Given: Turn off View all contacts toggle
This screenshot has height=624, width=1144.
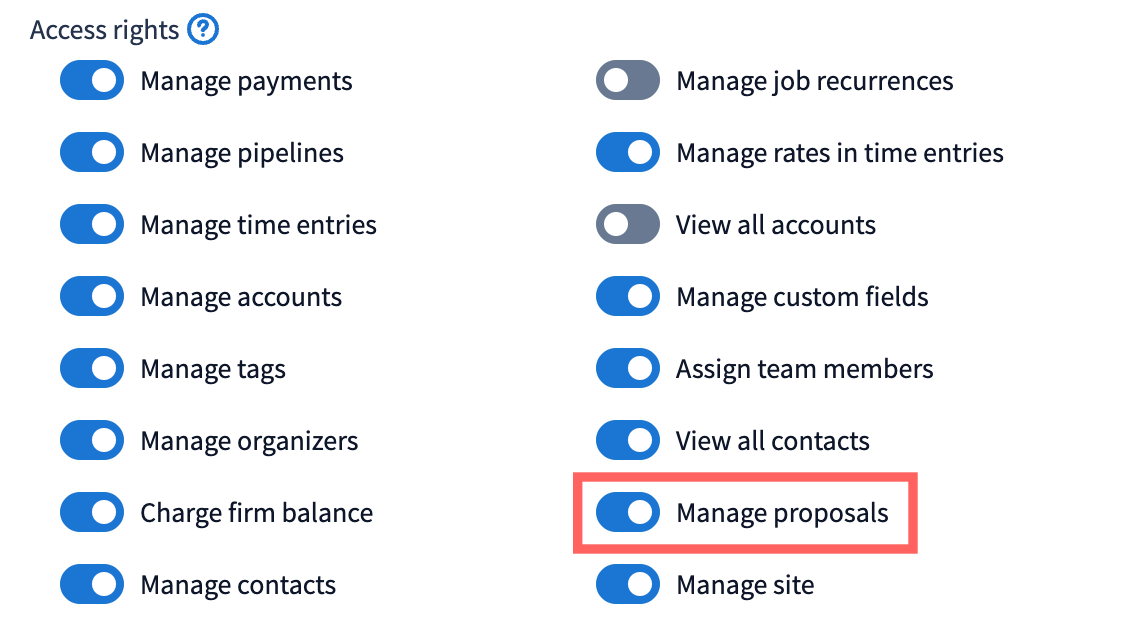Looking at the screenshot, I should coord(628,441).
